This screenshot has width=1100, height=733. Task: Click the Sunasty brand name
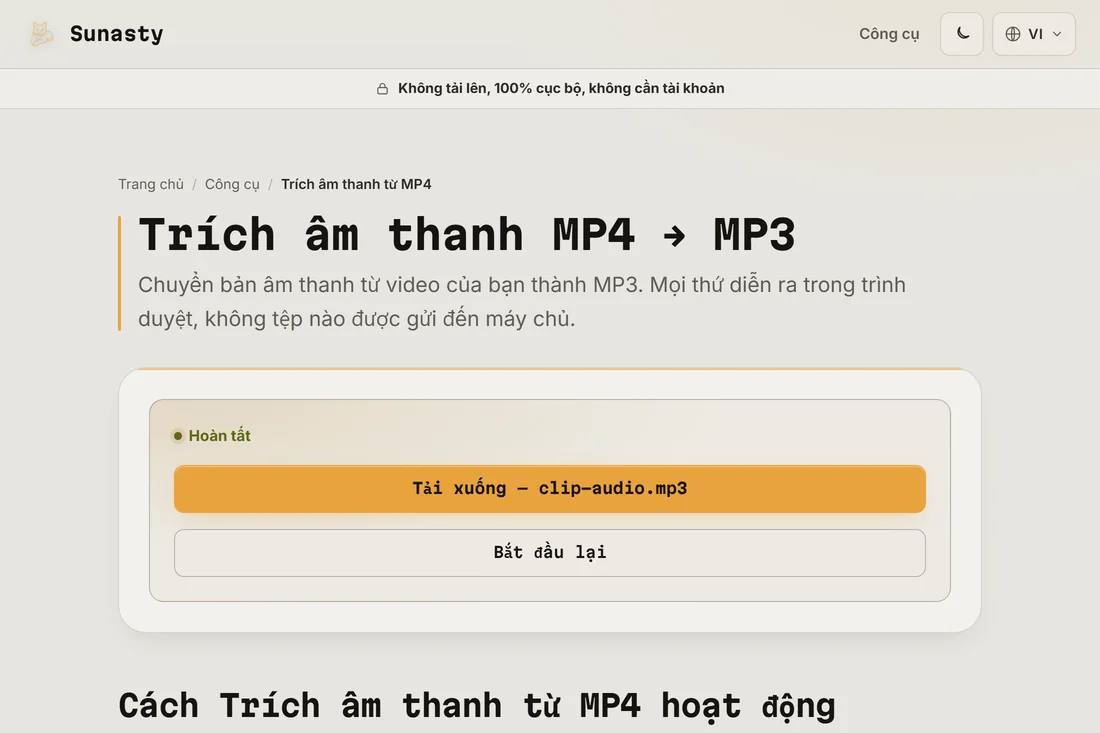pos(116,34)
